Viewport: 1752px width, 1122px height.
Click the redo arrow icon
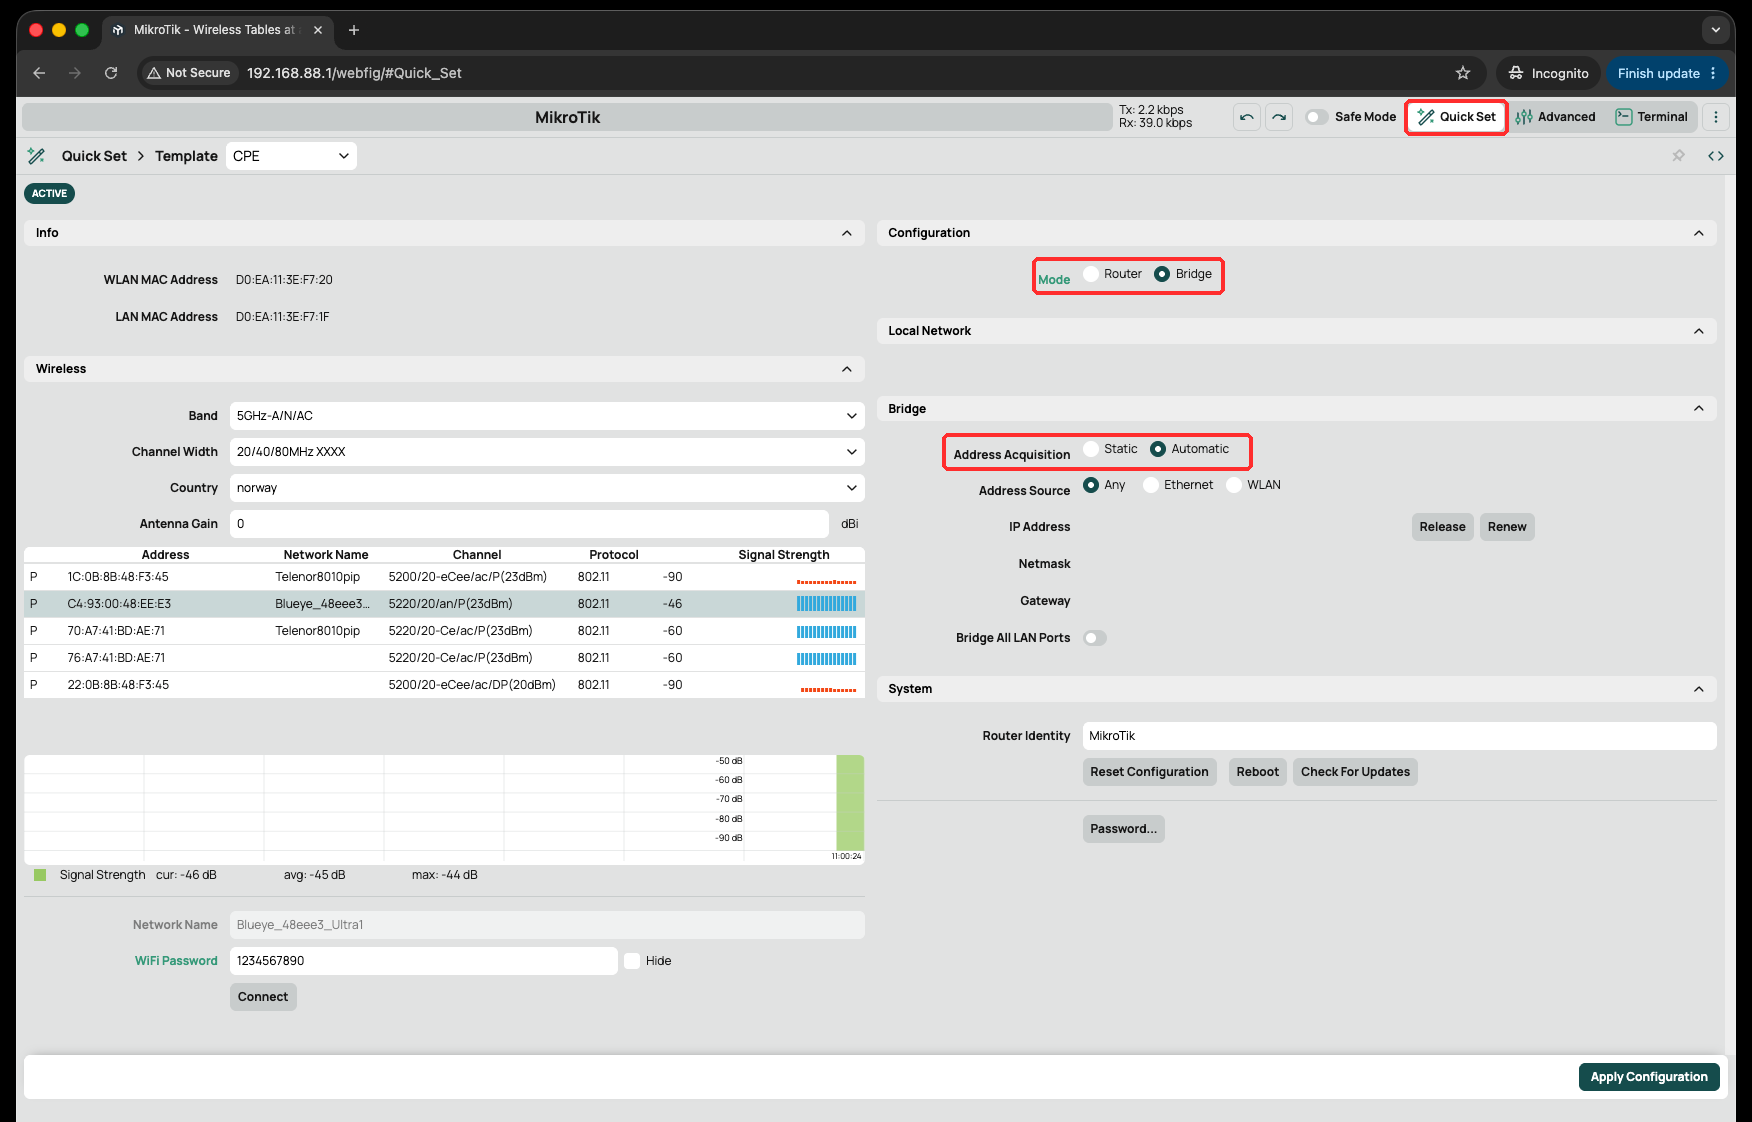click(x=1279, y=117)
